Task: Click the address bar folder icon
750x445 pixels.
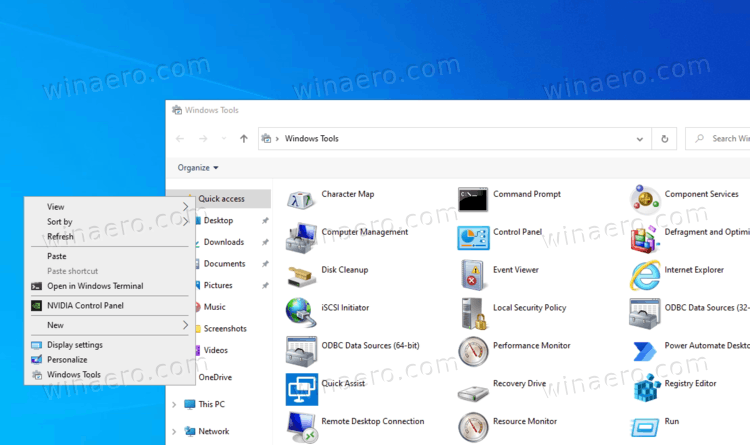Action: pos(266,139)
